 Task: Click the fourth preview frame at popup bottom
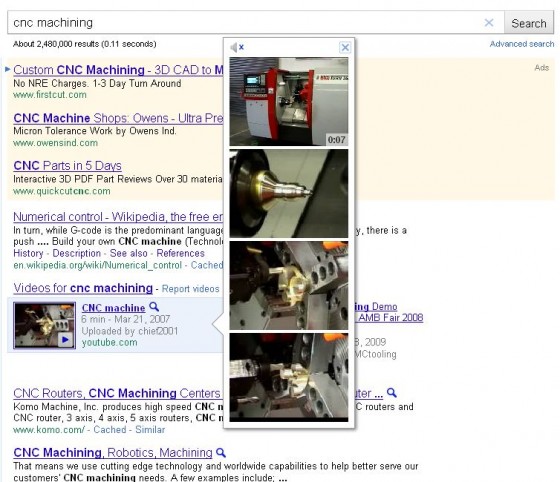pyautogui.click(x=289, y=377)
